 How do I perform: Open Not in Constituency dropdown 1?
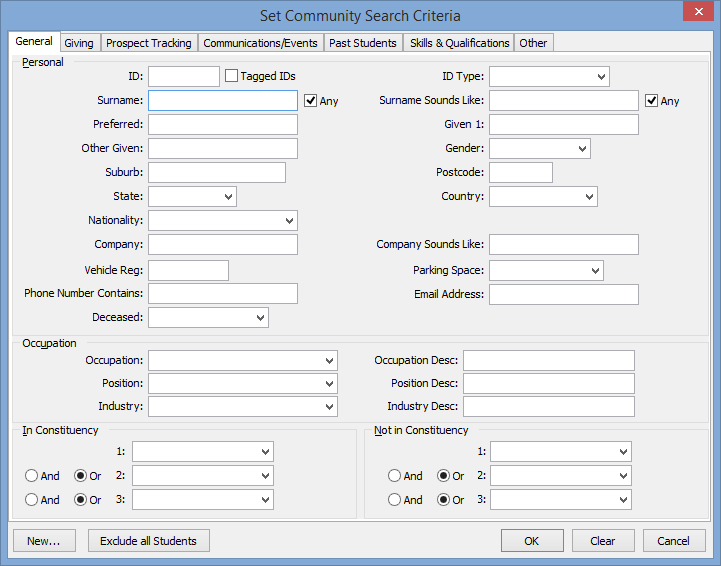pos(561,452)
